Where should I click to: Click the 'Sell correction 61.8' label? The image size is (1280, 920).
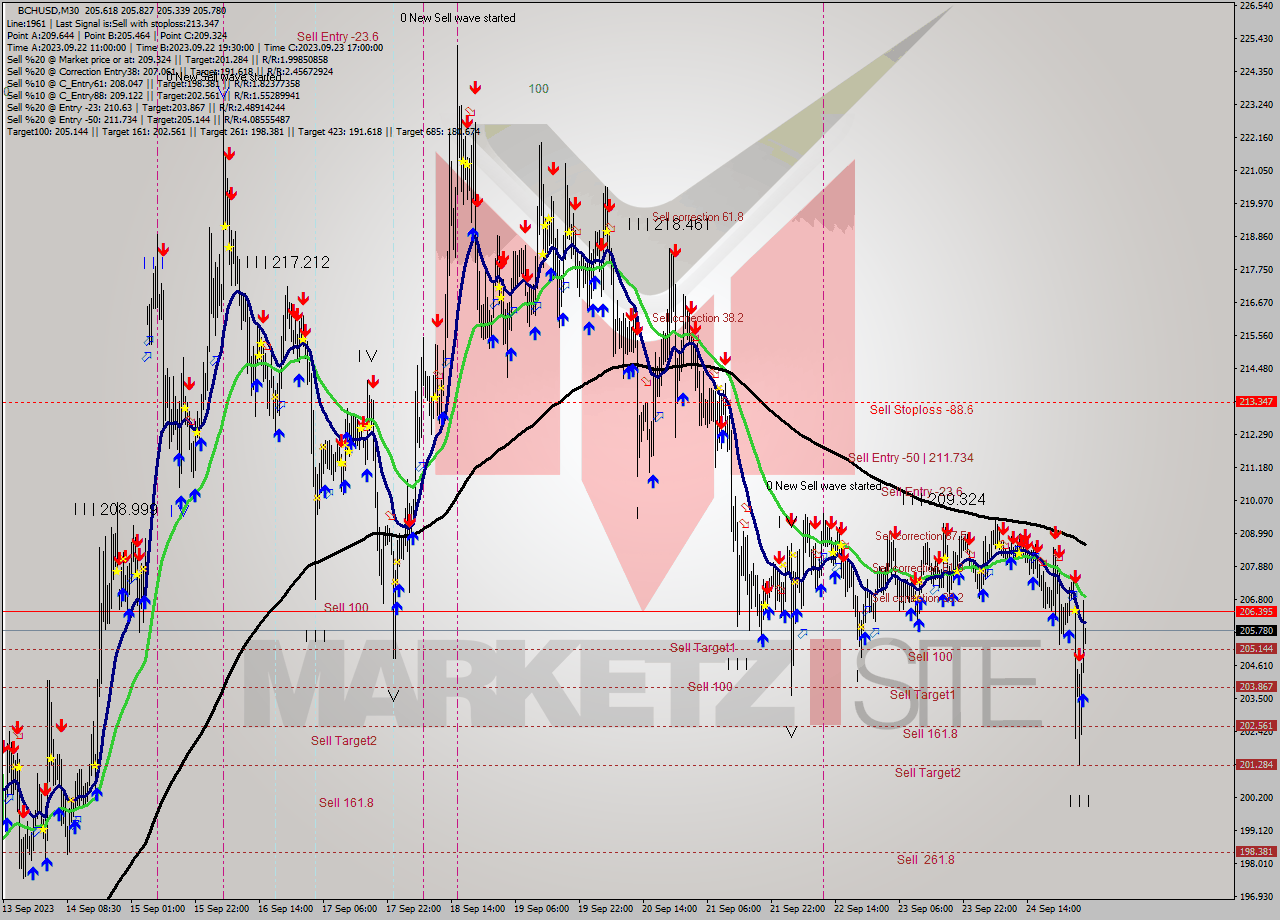click(697, 217)
